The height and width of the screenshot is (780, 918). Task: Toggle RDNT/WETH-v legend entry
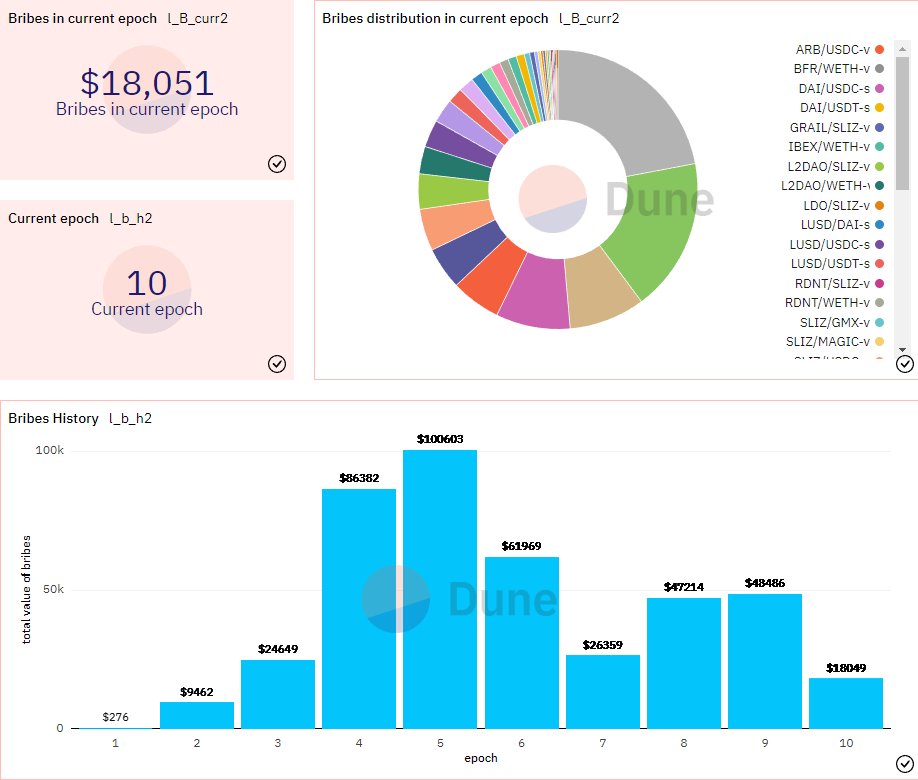834,303
